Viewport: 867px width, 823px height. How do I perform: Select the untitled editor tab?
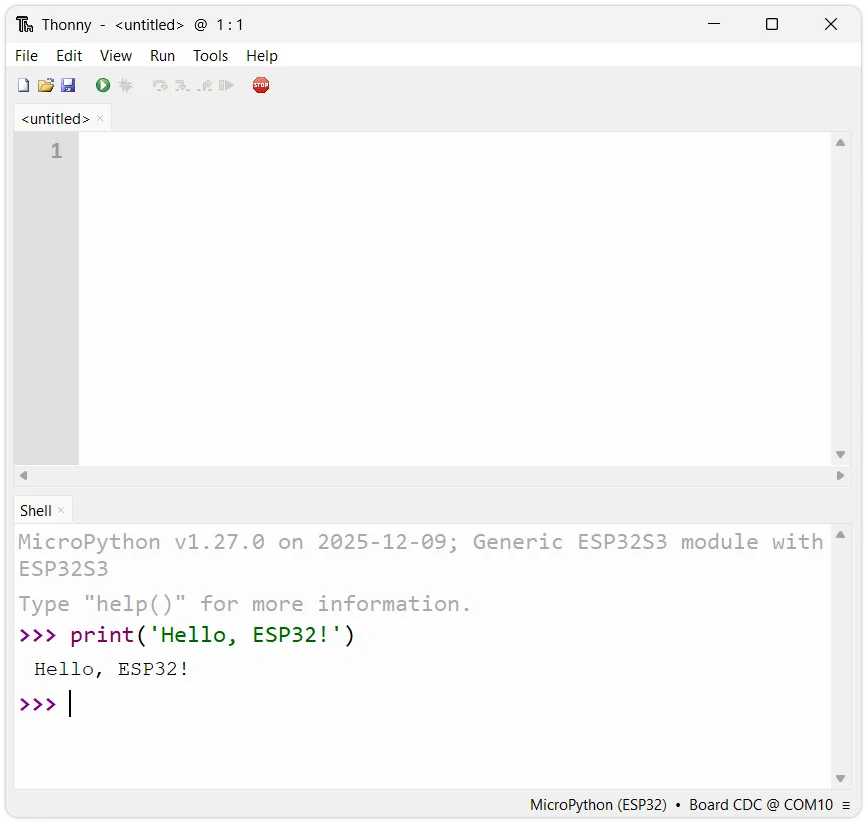pyautogui.click(x=55, y=119)
